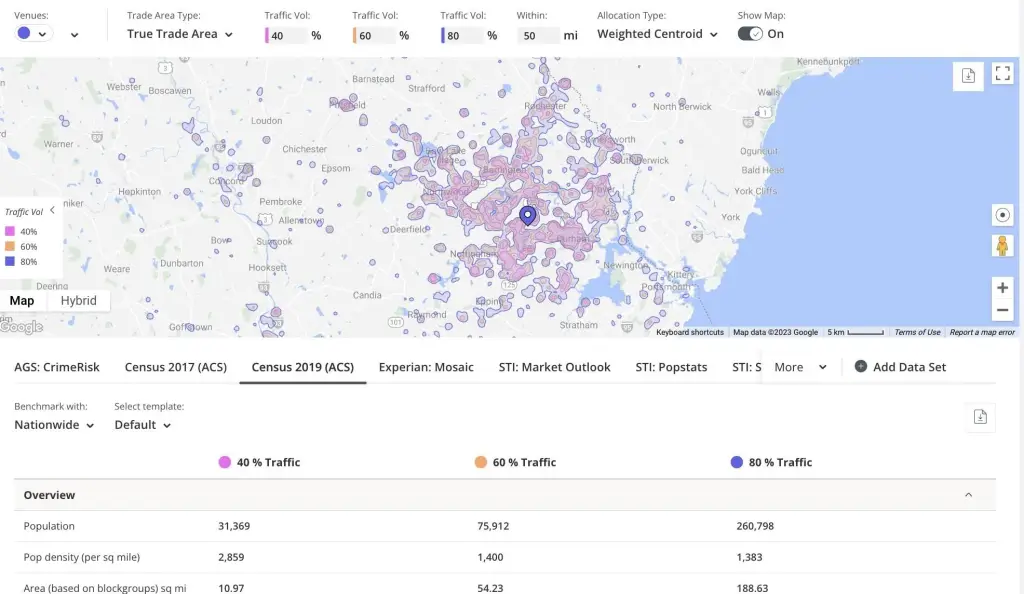Zoom out on the map
This screenshot has width=1024, height=594.
pyautogui.click(x=1002, y=310)
